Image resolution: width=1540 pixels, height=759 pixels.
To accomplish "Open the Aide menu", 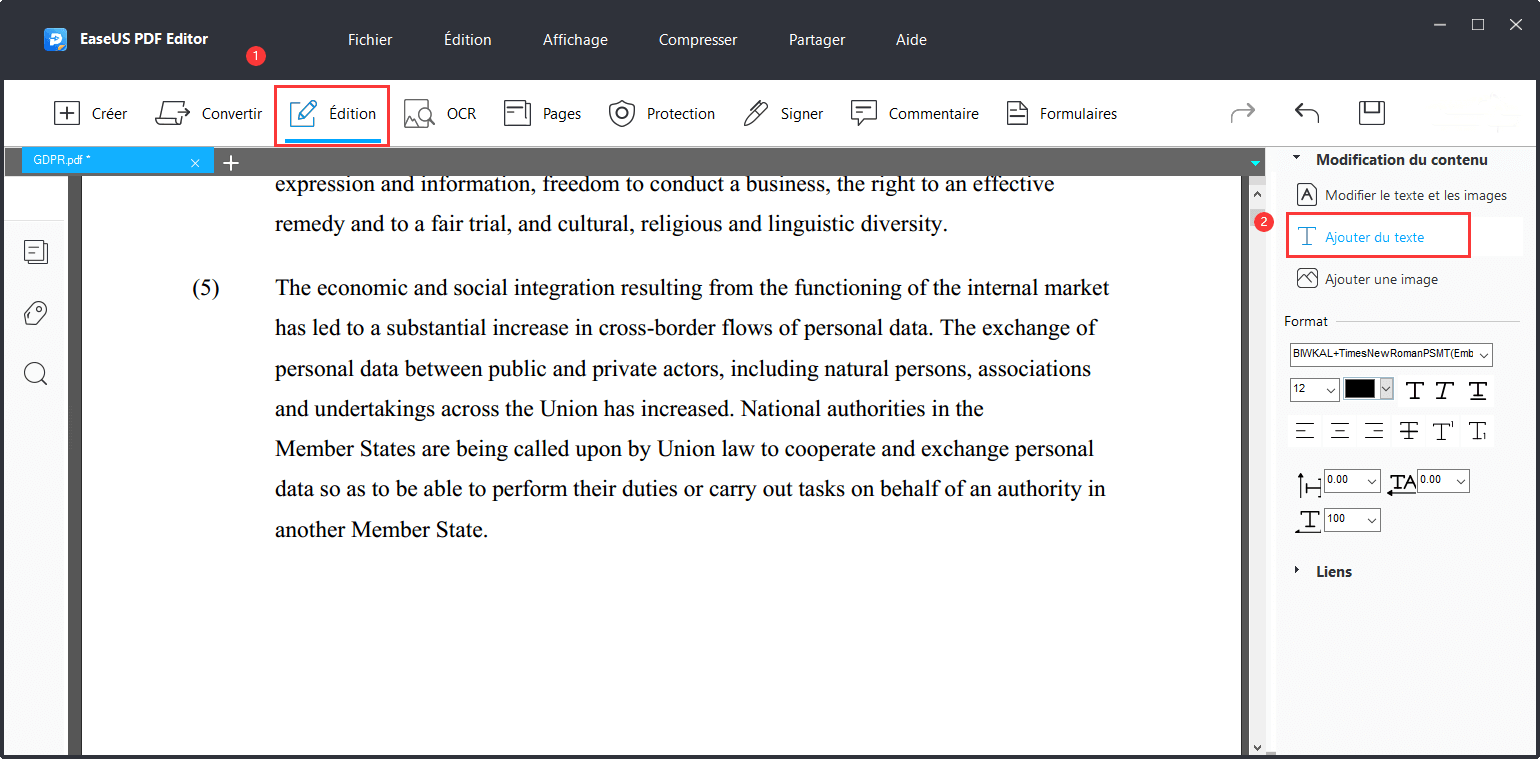I will [x=911, y=40].
